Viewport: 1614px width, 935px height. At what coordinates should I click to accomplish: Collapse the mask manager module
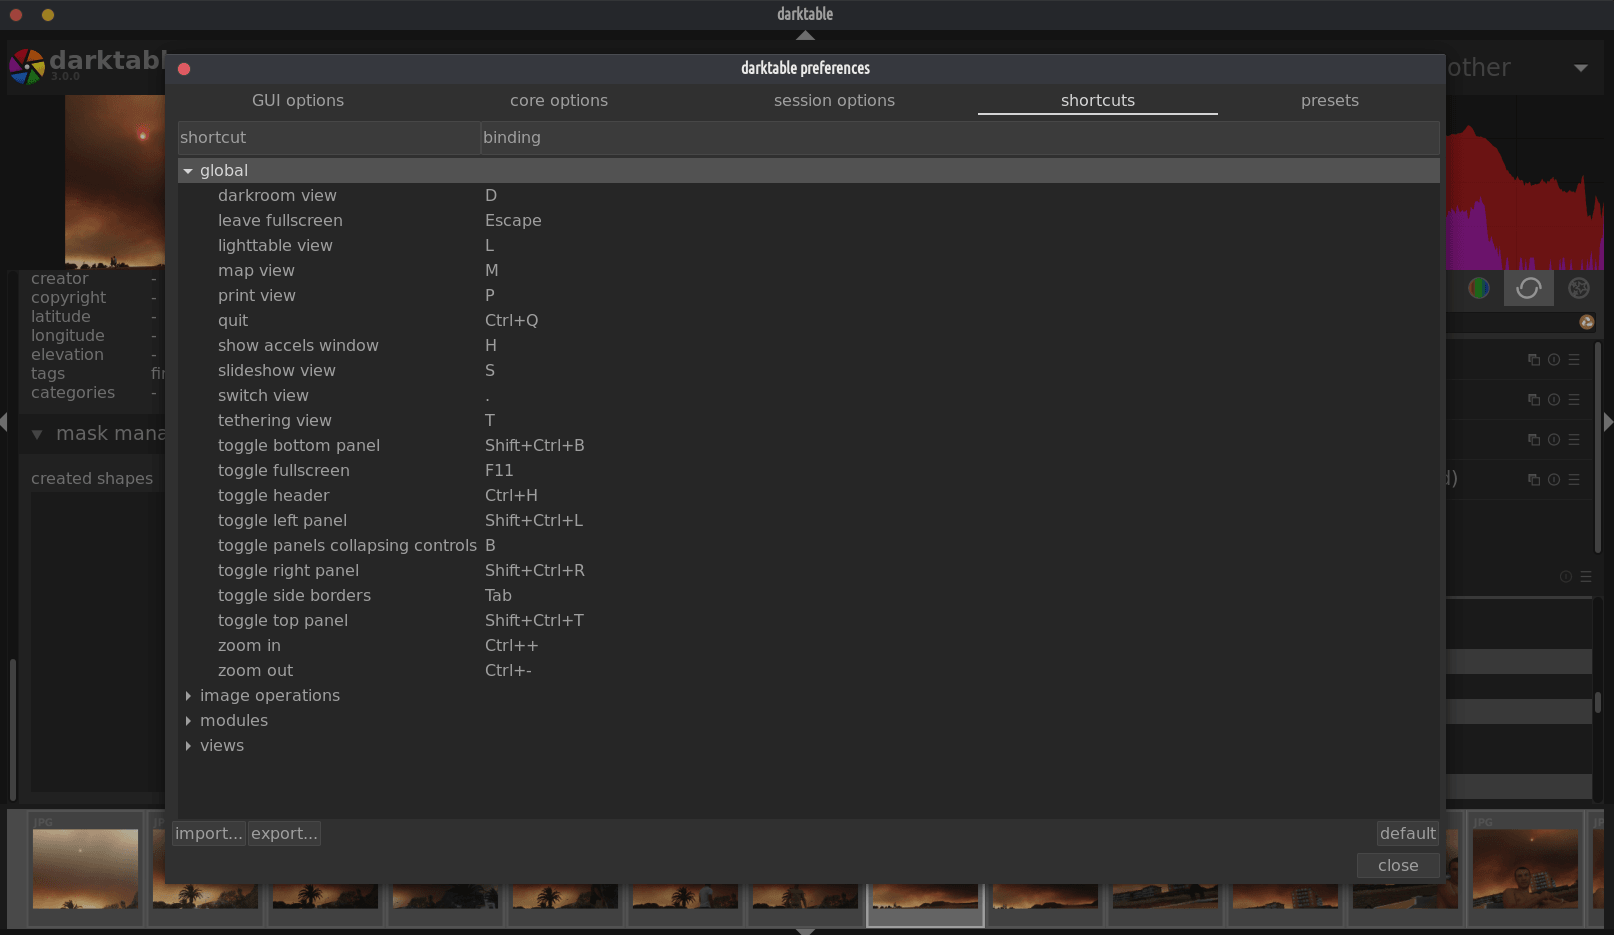[37, 434]
